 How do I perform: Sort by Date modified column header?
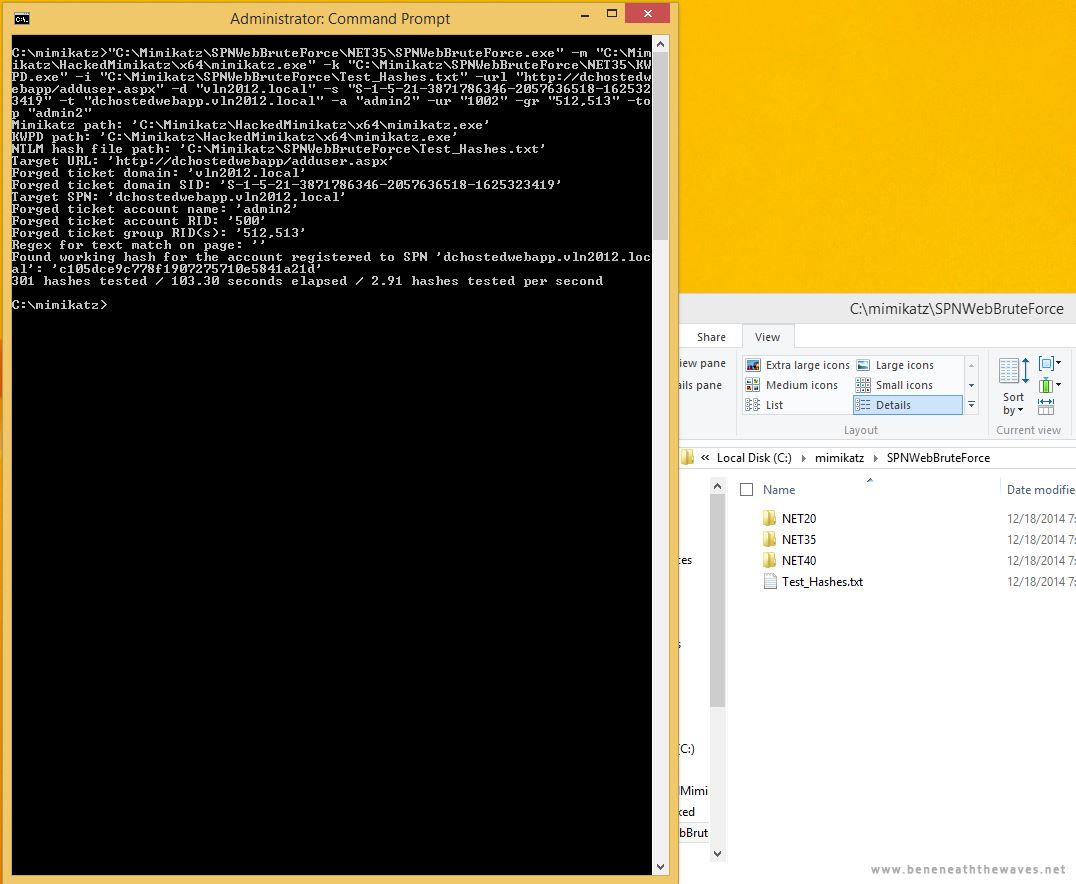[x=1040, y=489]
